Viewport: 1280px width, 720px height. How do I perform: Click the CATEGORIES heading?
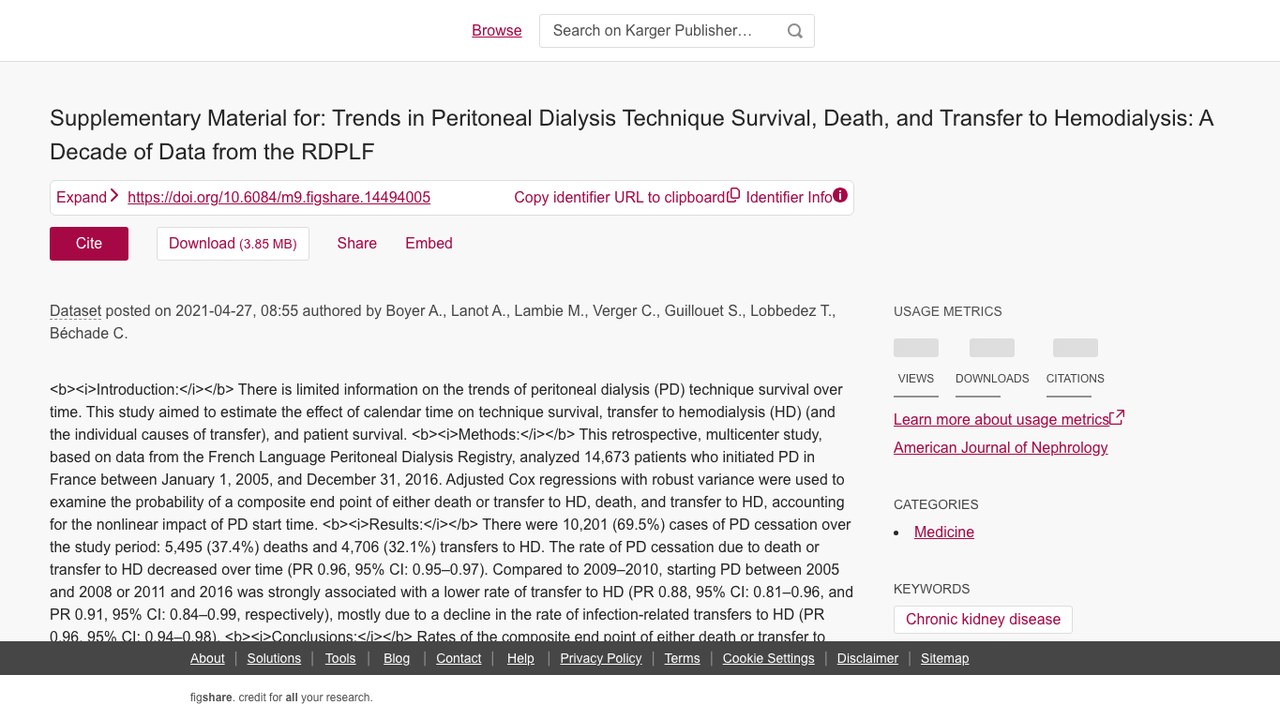pyautogui.click(x=936, y=504)
